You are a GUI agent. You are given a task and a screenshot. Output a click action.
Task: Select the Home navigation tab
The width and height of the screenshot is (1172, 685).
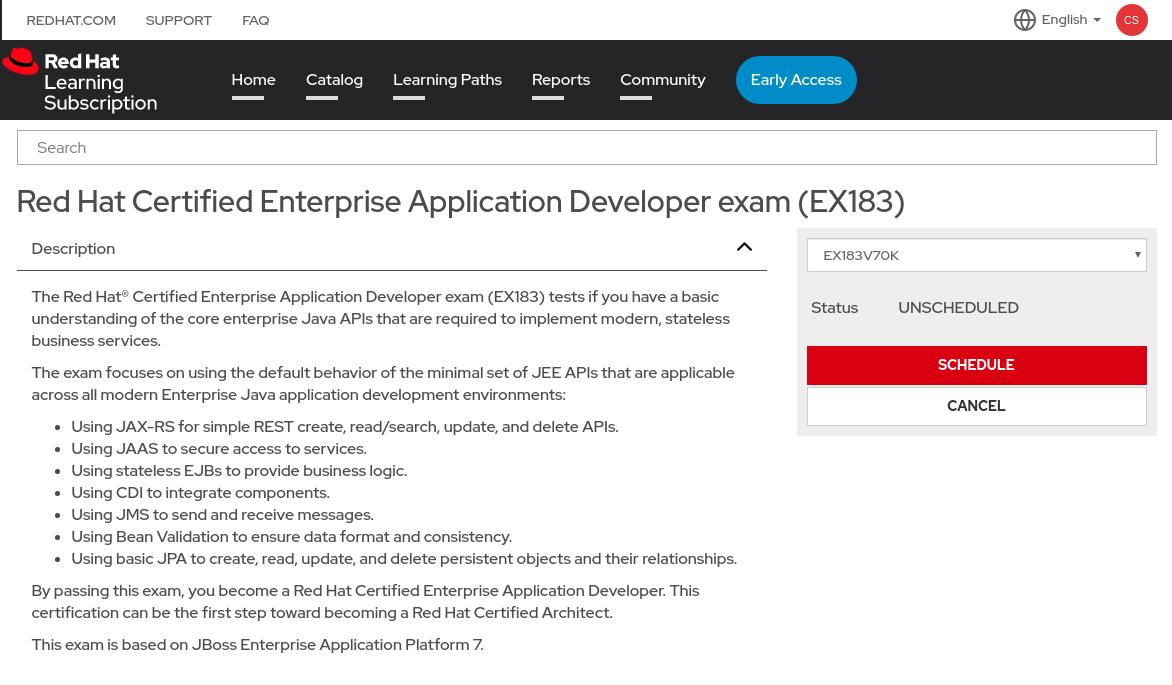tap(253, 80)
